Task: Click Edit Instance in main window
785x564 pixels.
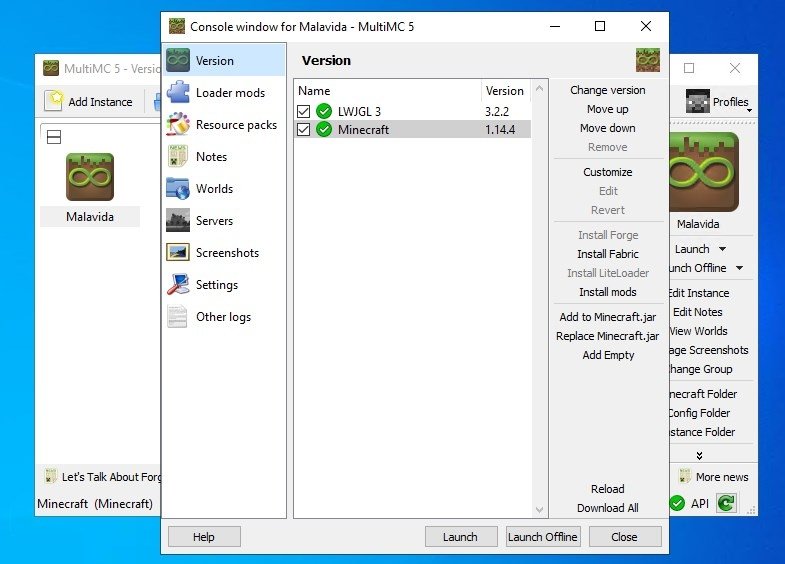Action: point(699,293)
